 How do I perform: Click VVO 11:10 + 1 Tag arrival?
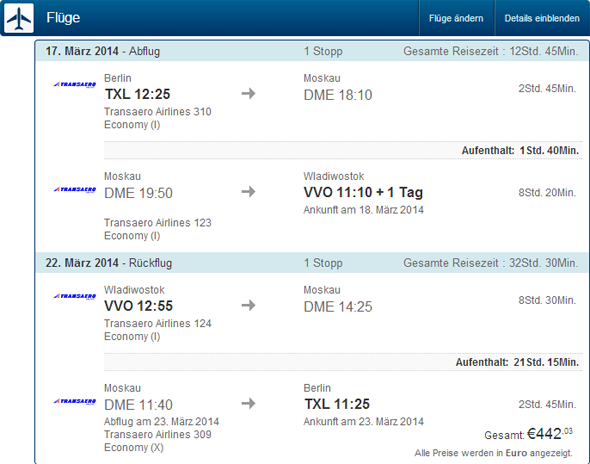tap(363, 192)
